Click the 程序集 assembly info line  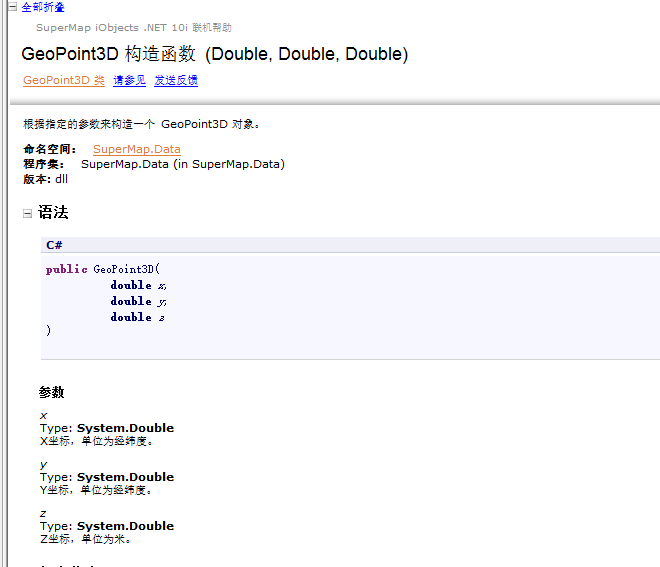coord(153,164)
